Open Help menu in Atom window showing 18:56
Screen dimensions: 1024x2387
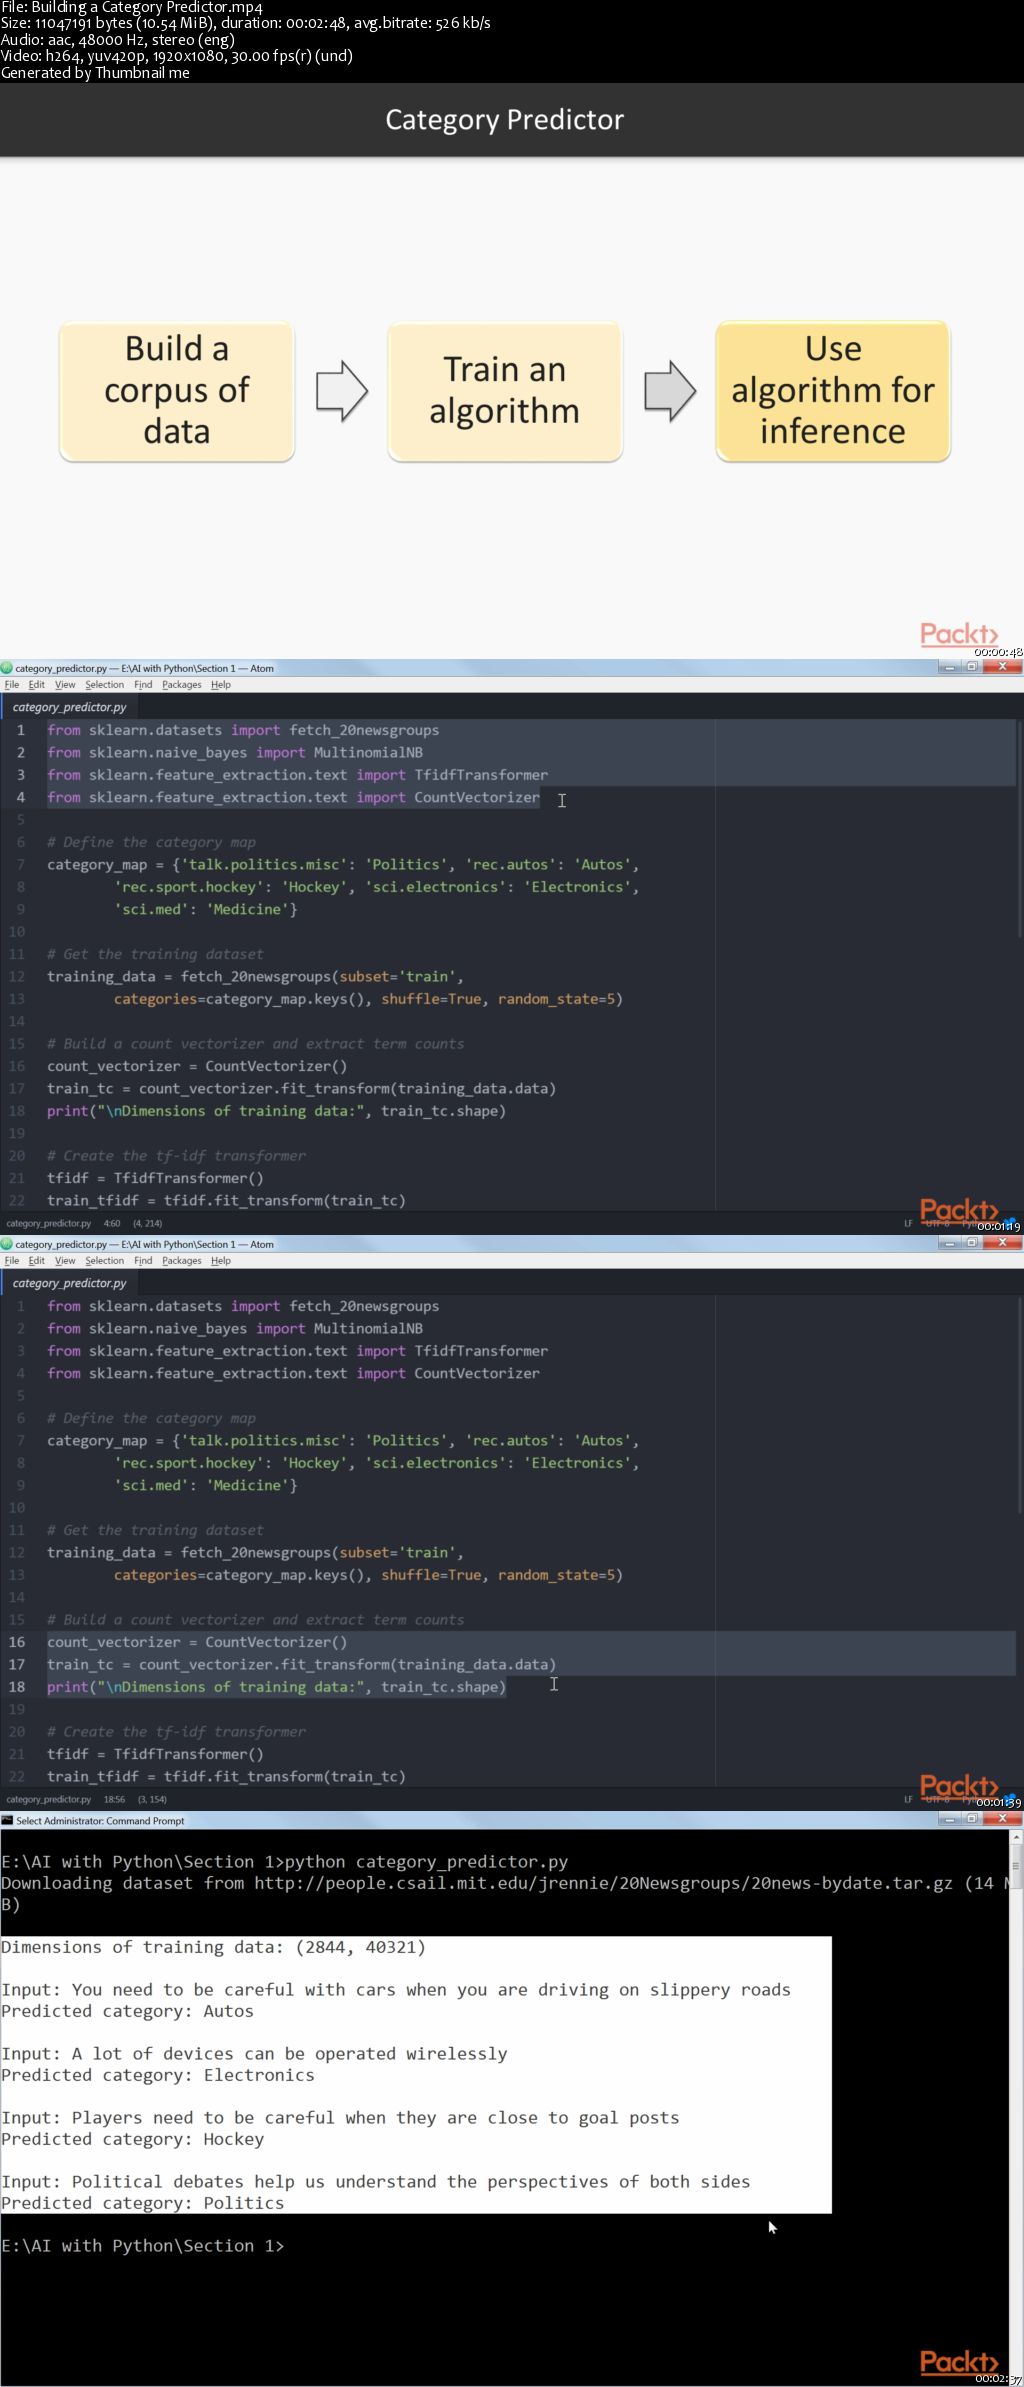pyautogui.click(x=221, y=1261)
